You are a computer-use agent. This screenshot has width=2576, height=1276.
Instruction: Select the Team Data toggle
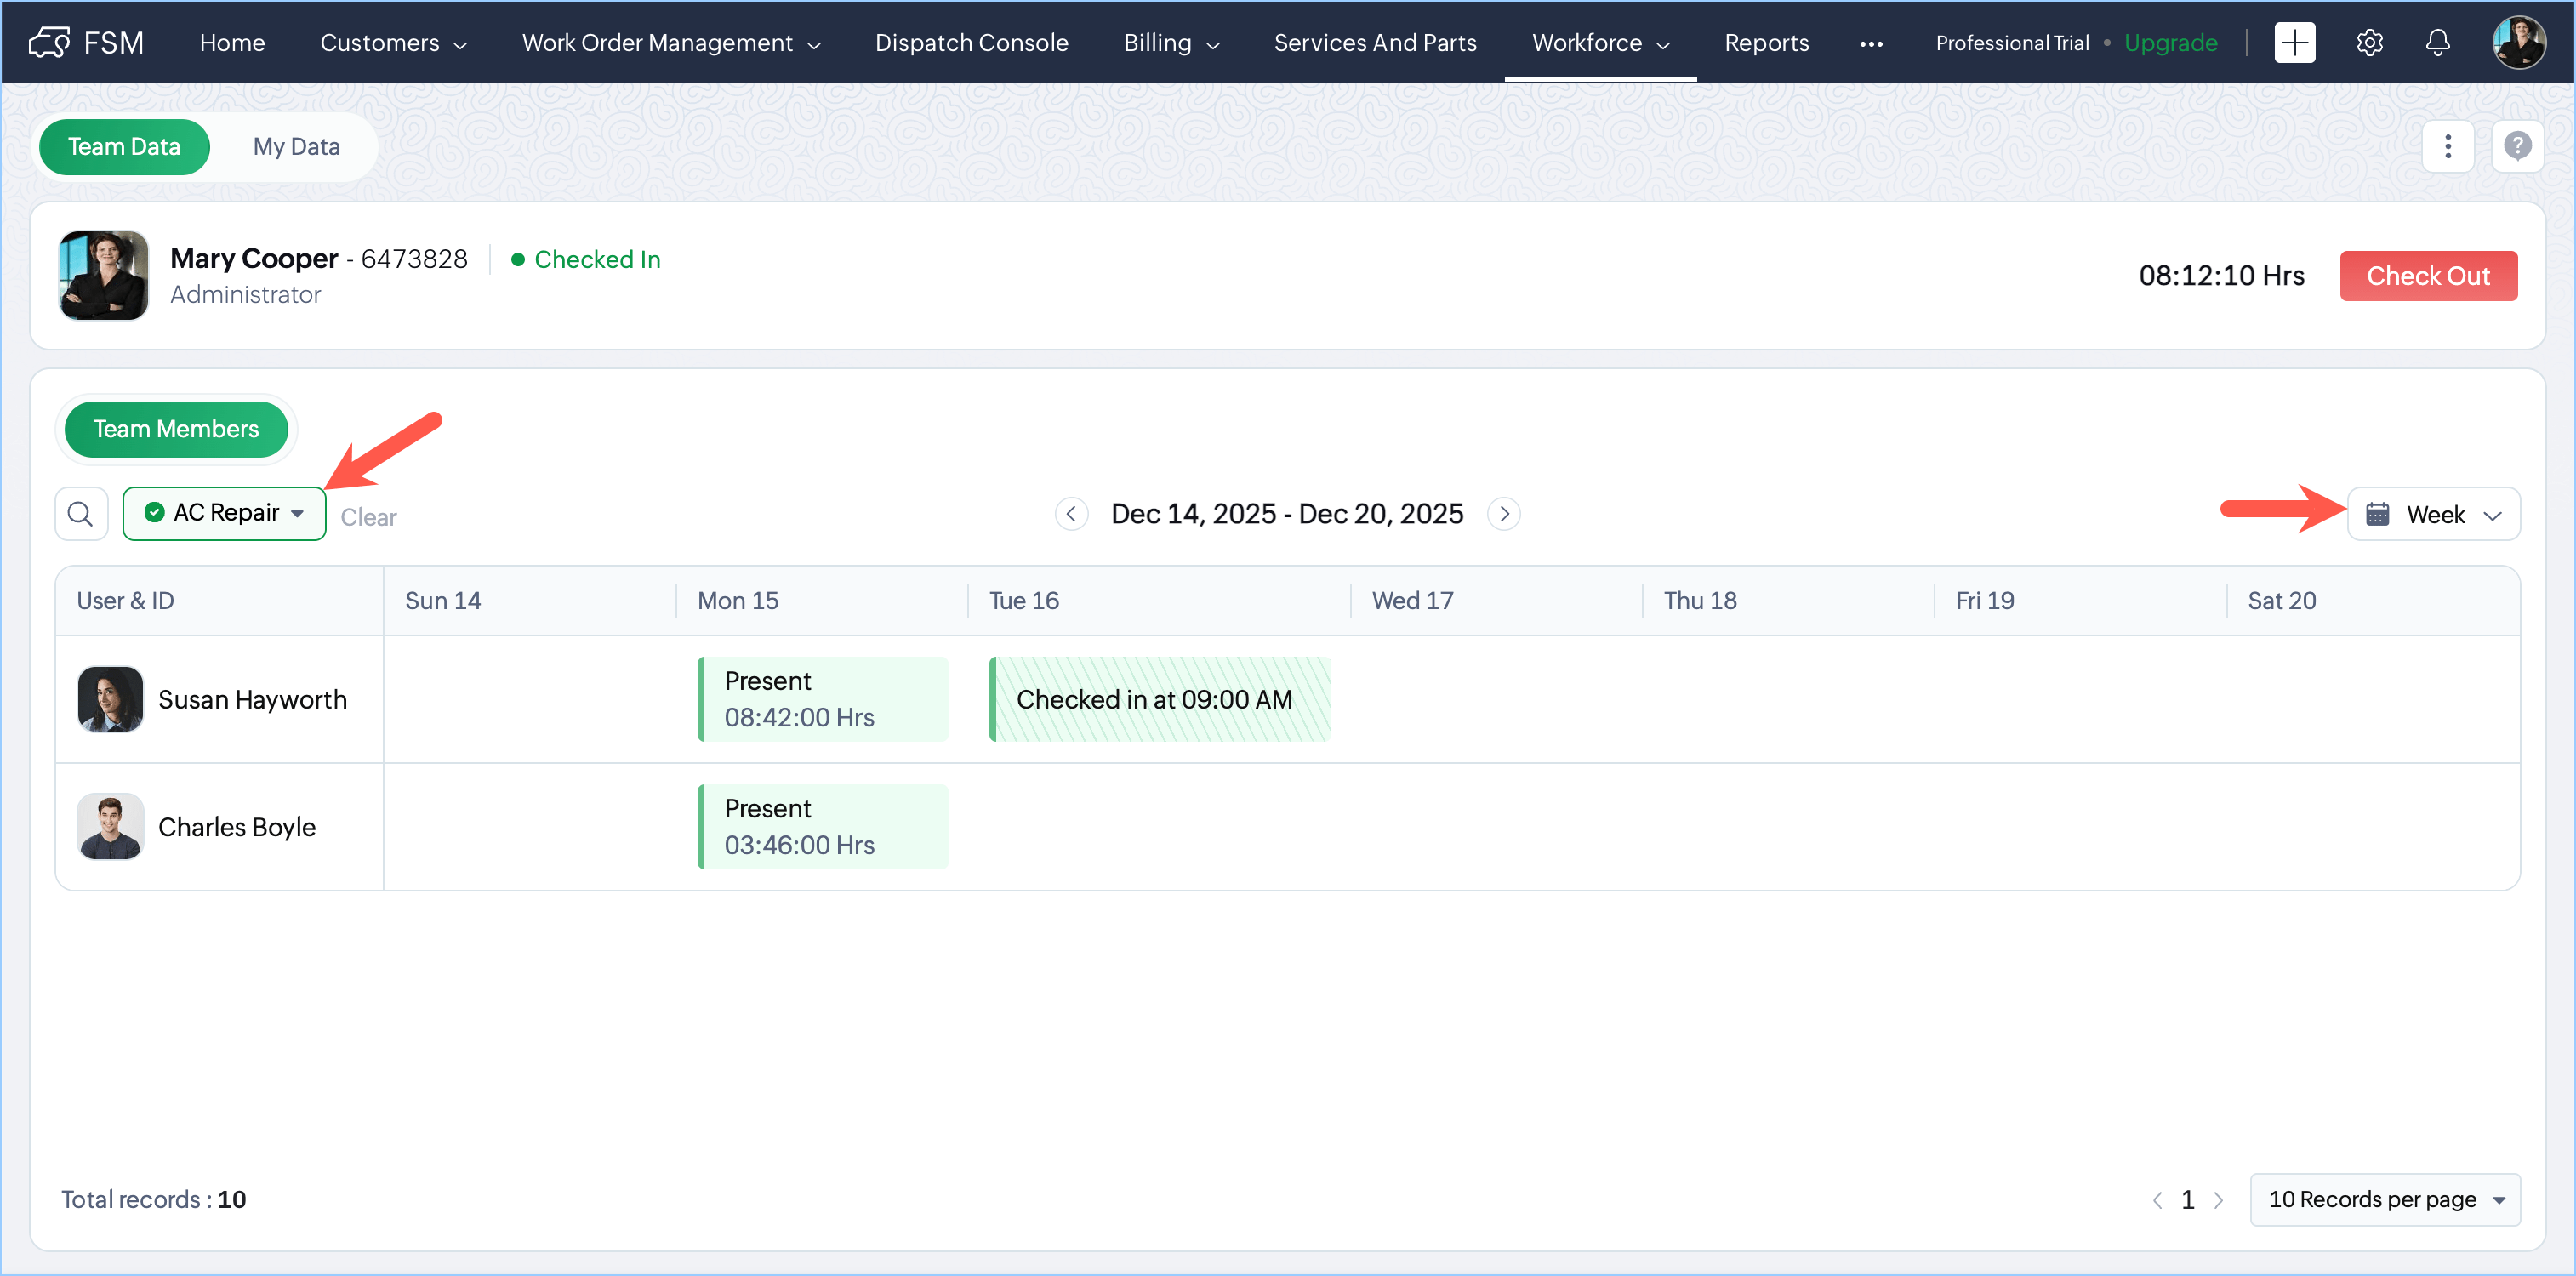[x=124, y=146]
